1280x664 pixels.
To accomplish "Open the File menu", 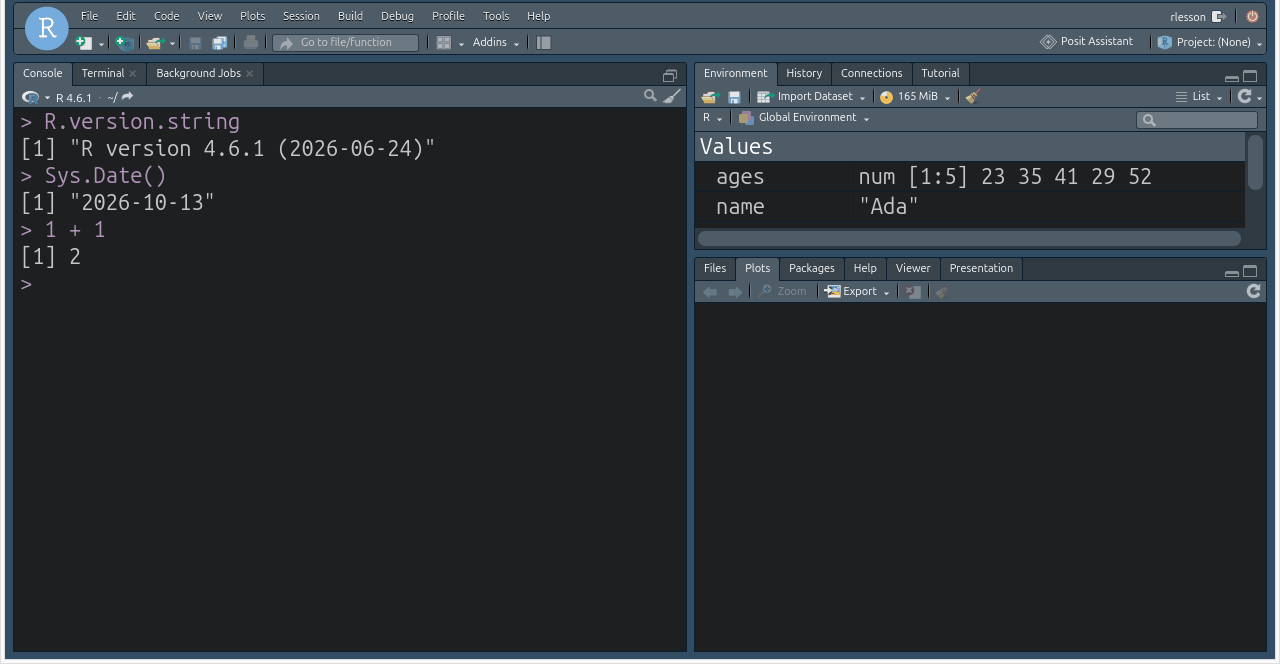I will click(90, 16).
